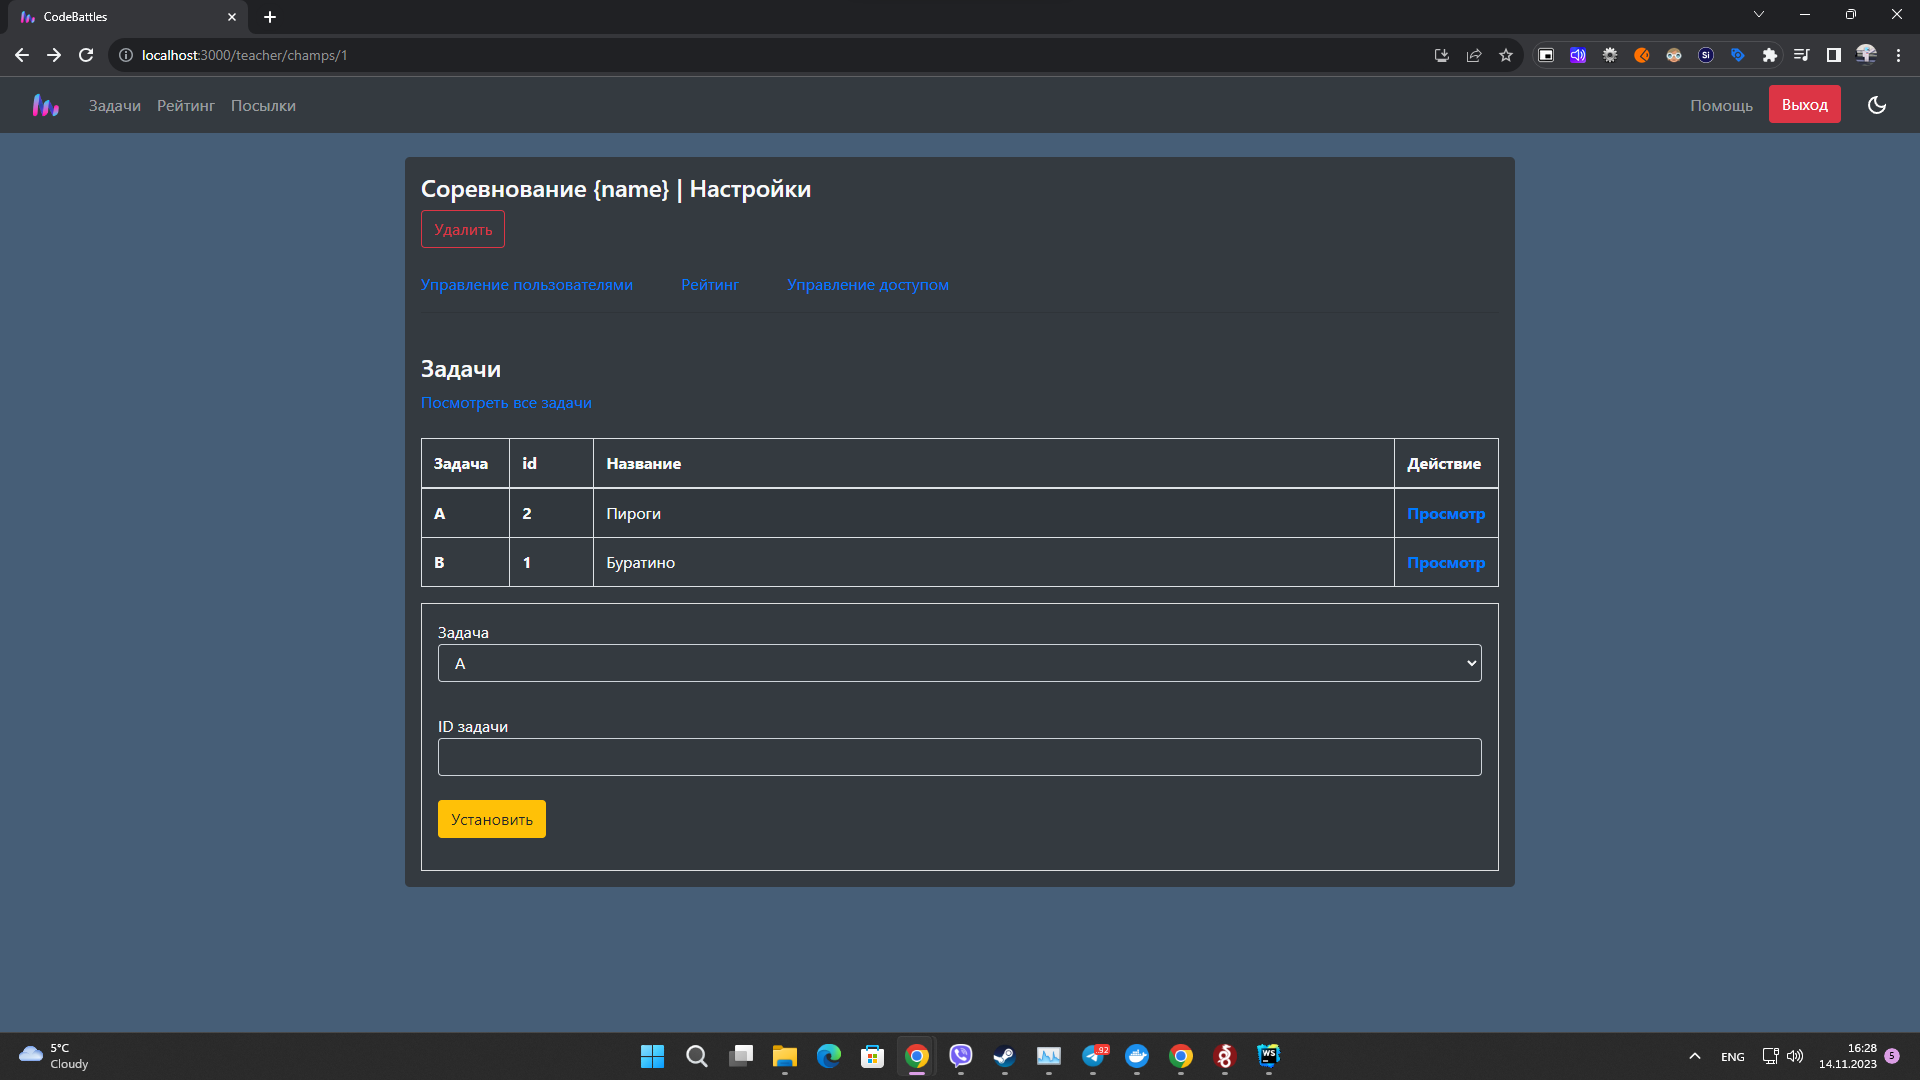
Task: Reload the page with refresh icon
Action: tap(86, 55)
